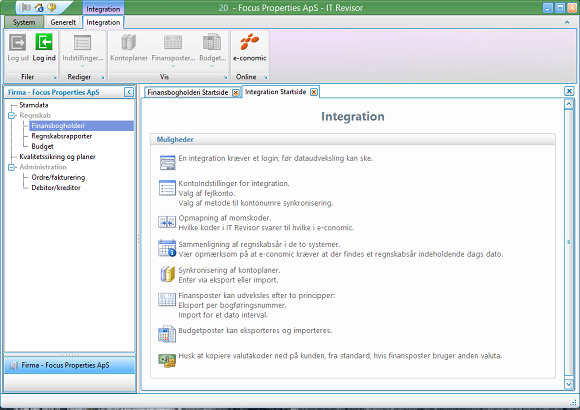Click the Muligheder section header
The height and width of the screenshot is (410, 580).
pyautogui.click(x=353, y=140)
